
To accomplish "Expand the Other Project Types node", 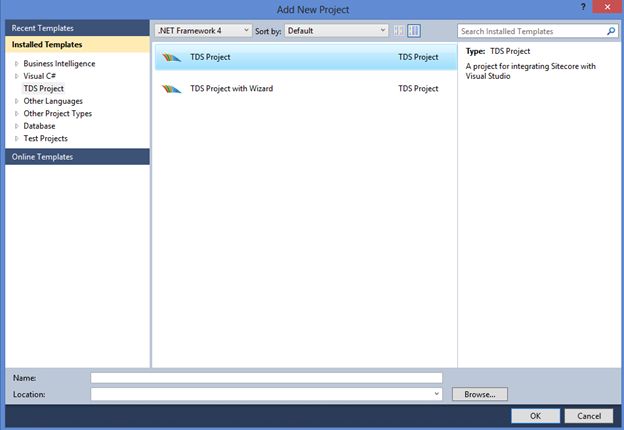I will (16, 114).
